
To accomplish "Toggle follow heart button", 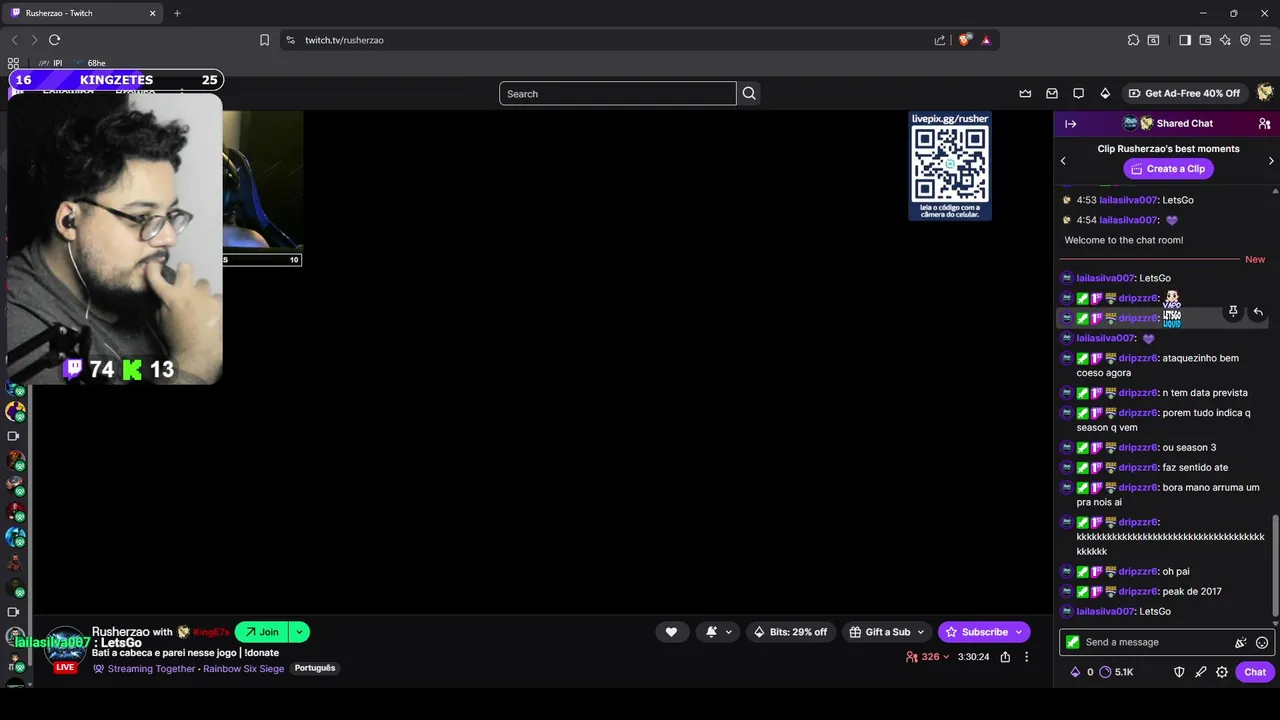I will [671, 632].
